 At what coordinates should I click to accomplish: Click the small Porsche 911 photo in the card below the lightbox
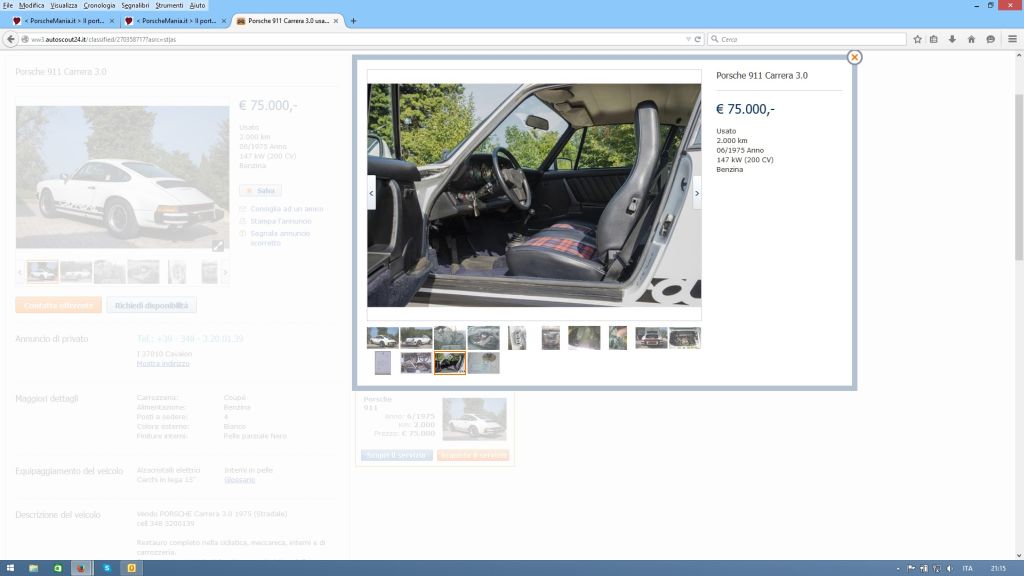474,419
